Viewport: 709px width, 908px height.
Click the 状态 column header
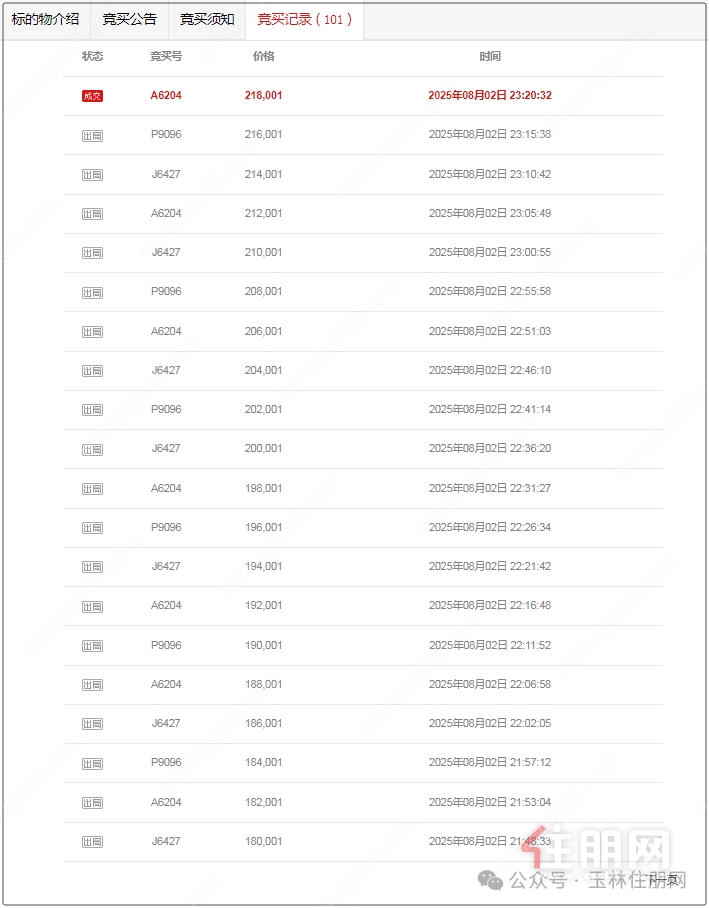[x=92, y=56]
